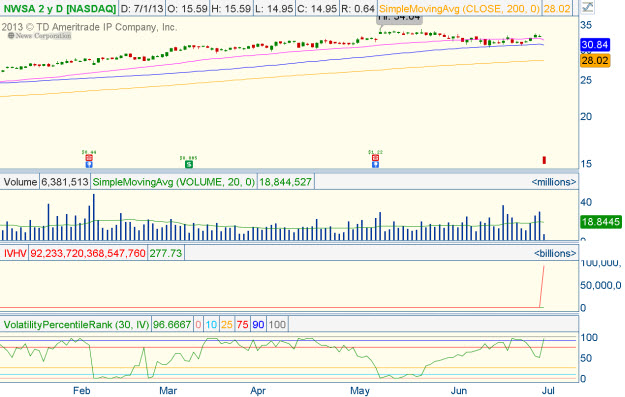
Task: Click the blue conference call icon in February
Action: click(89, 164)
